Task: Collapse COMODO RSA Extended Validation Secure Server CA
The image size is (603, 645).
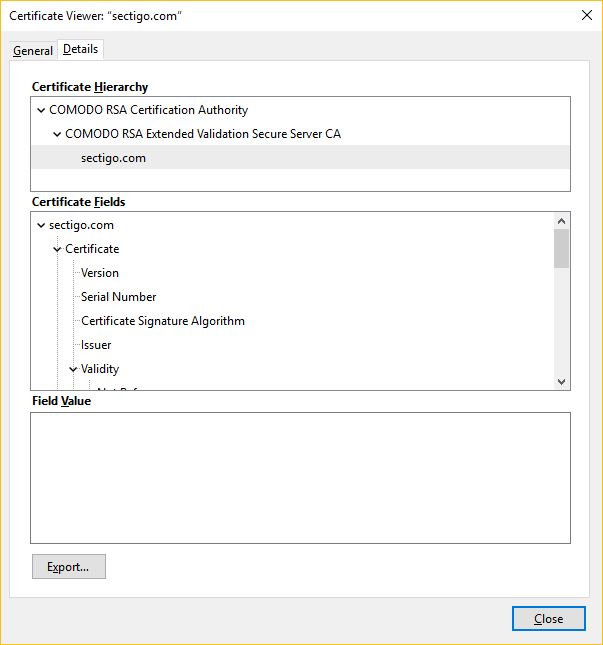Action: coord(57,134)
